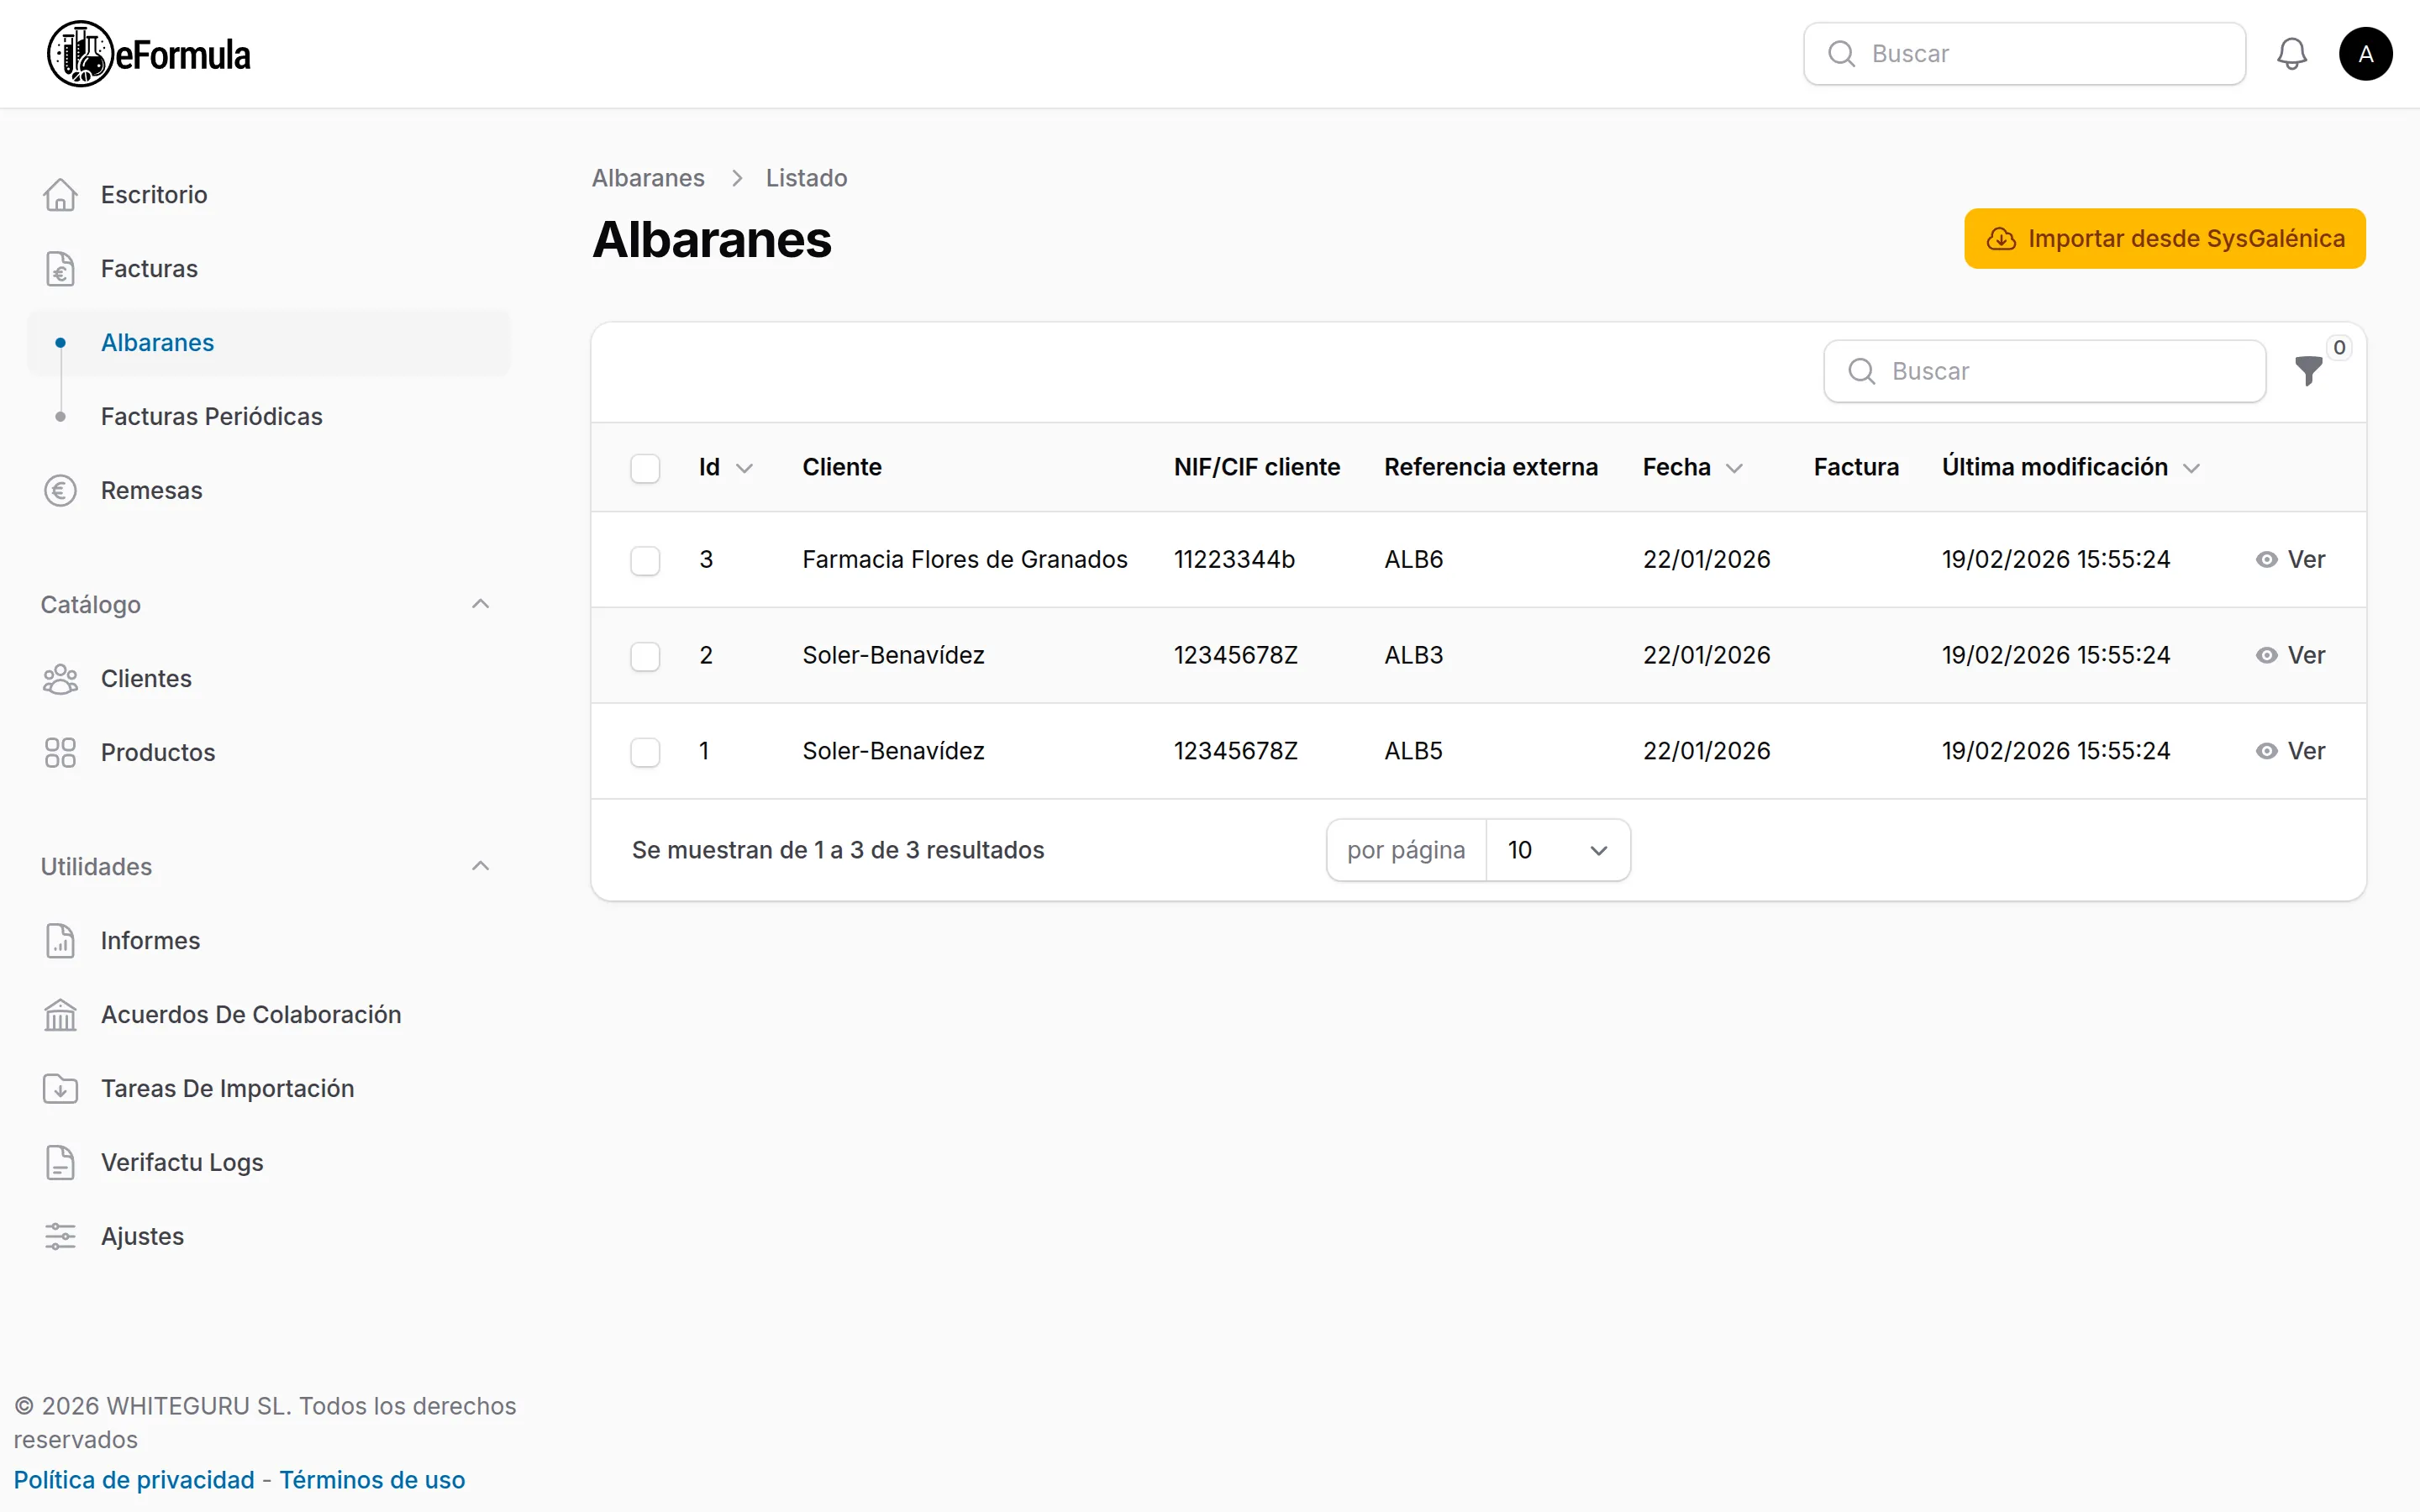Image resolution: width=2420 pixels, height=1512 pixels.
Task: Click Ver for the ALB5 row
Action: (x=2290, y=752)
